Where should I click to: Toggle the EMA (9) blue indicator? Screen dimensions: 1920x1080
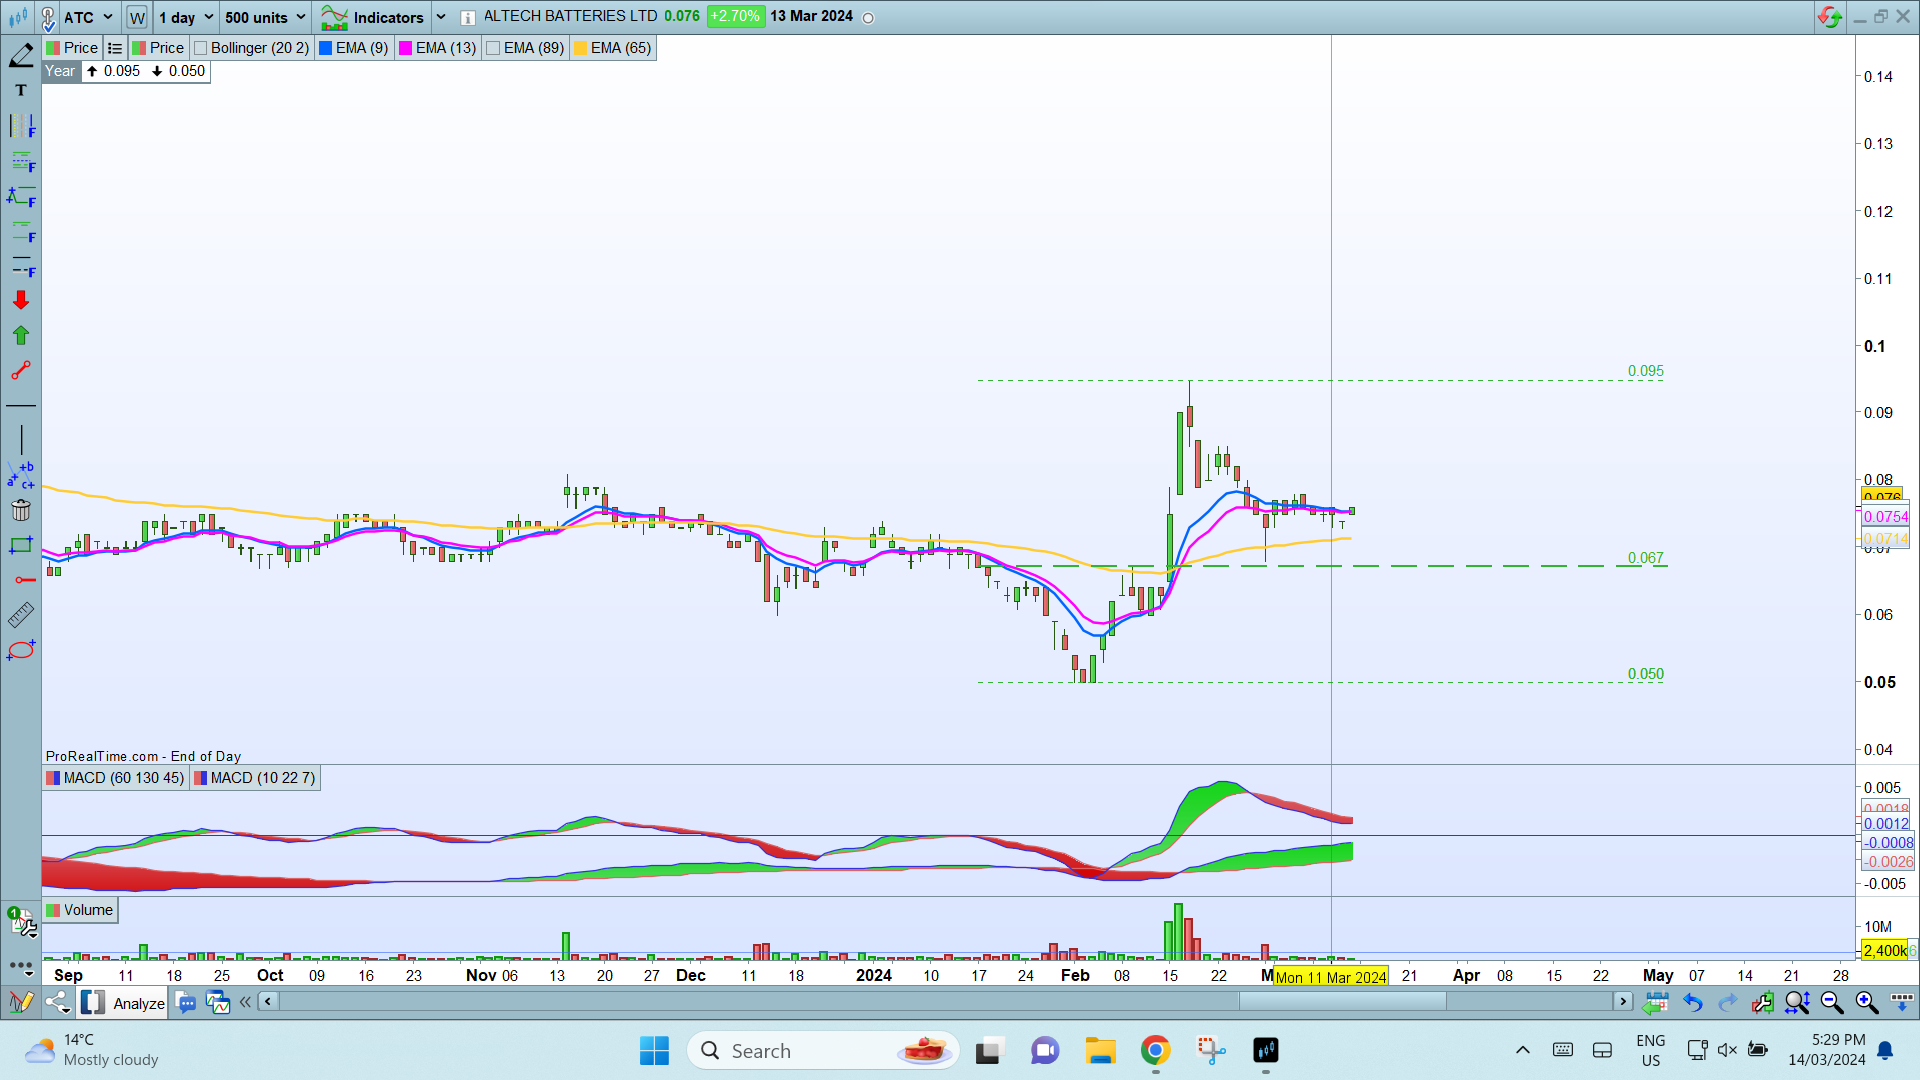tap(354, 48)
